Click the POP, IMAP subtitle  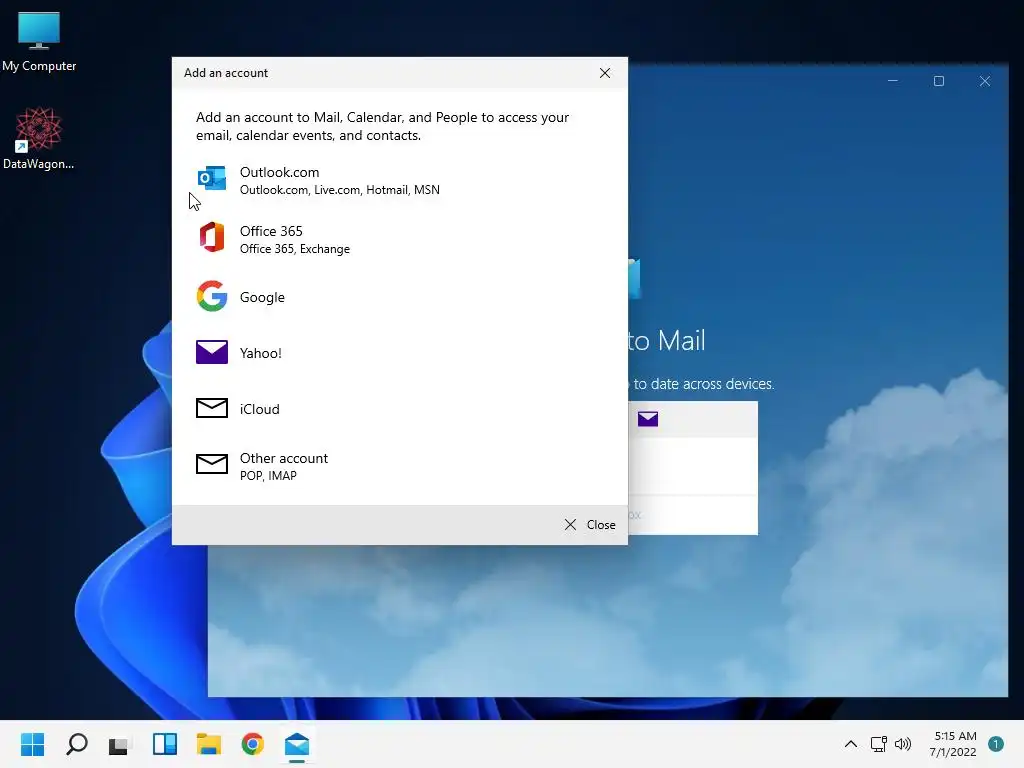(x=268, y=476)
